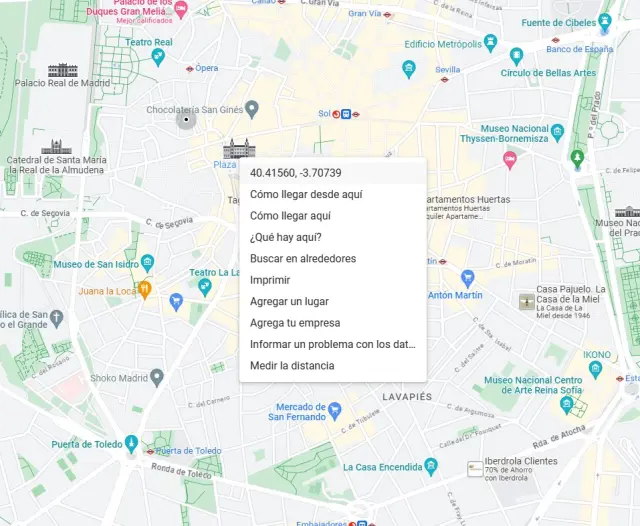This screenshot has width=640, height=526.
Task: Select the Mercado de San Fernando shopping pin
Action: click(335, 411)
